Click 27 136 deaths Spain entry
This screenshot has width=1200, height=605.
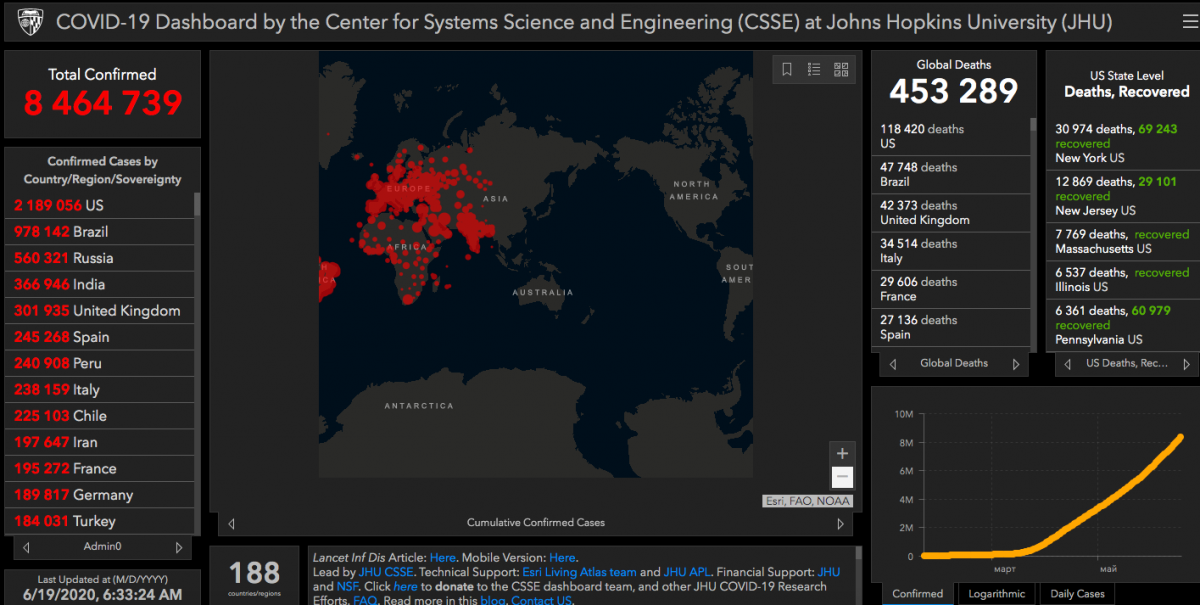(x=953, y=327)
